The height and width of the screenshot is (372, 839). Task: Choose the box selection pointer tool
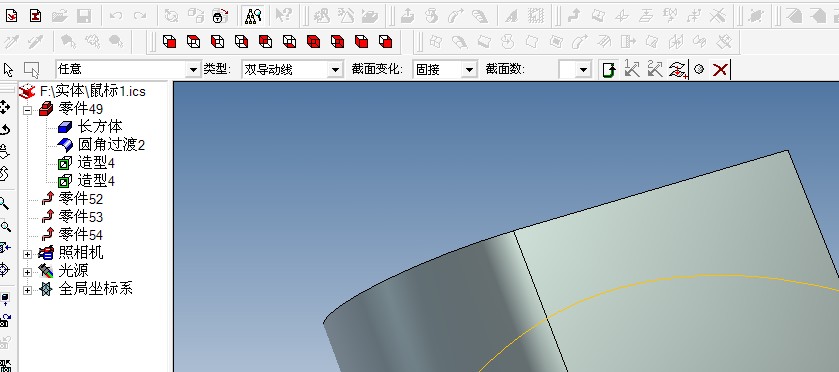[x=32, y=70]
